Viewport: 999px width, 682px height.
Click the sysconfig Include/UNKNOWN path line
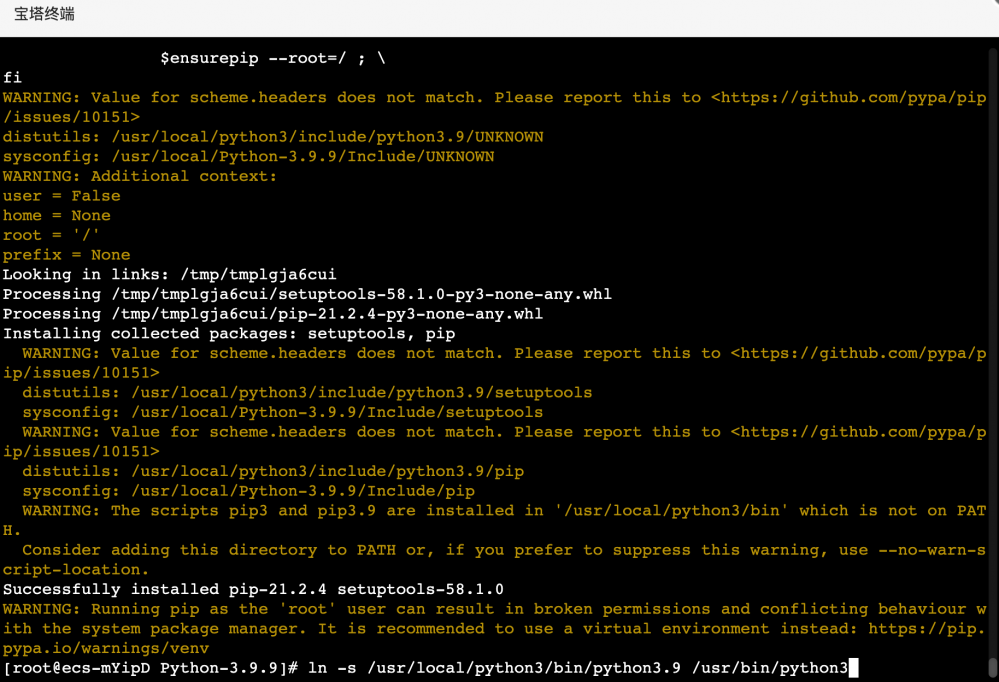coord(248,156)
